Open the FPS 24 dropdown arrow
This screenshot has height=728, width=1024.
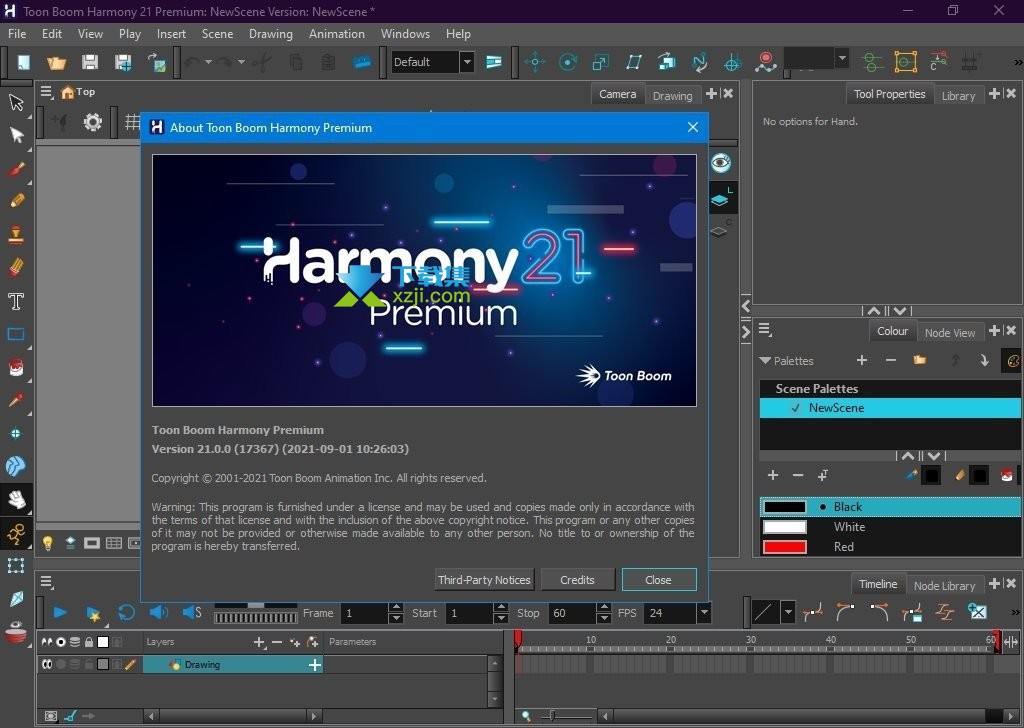point(704,612)
